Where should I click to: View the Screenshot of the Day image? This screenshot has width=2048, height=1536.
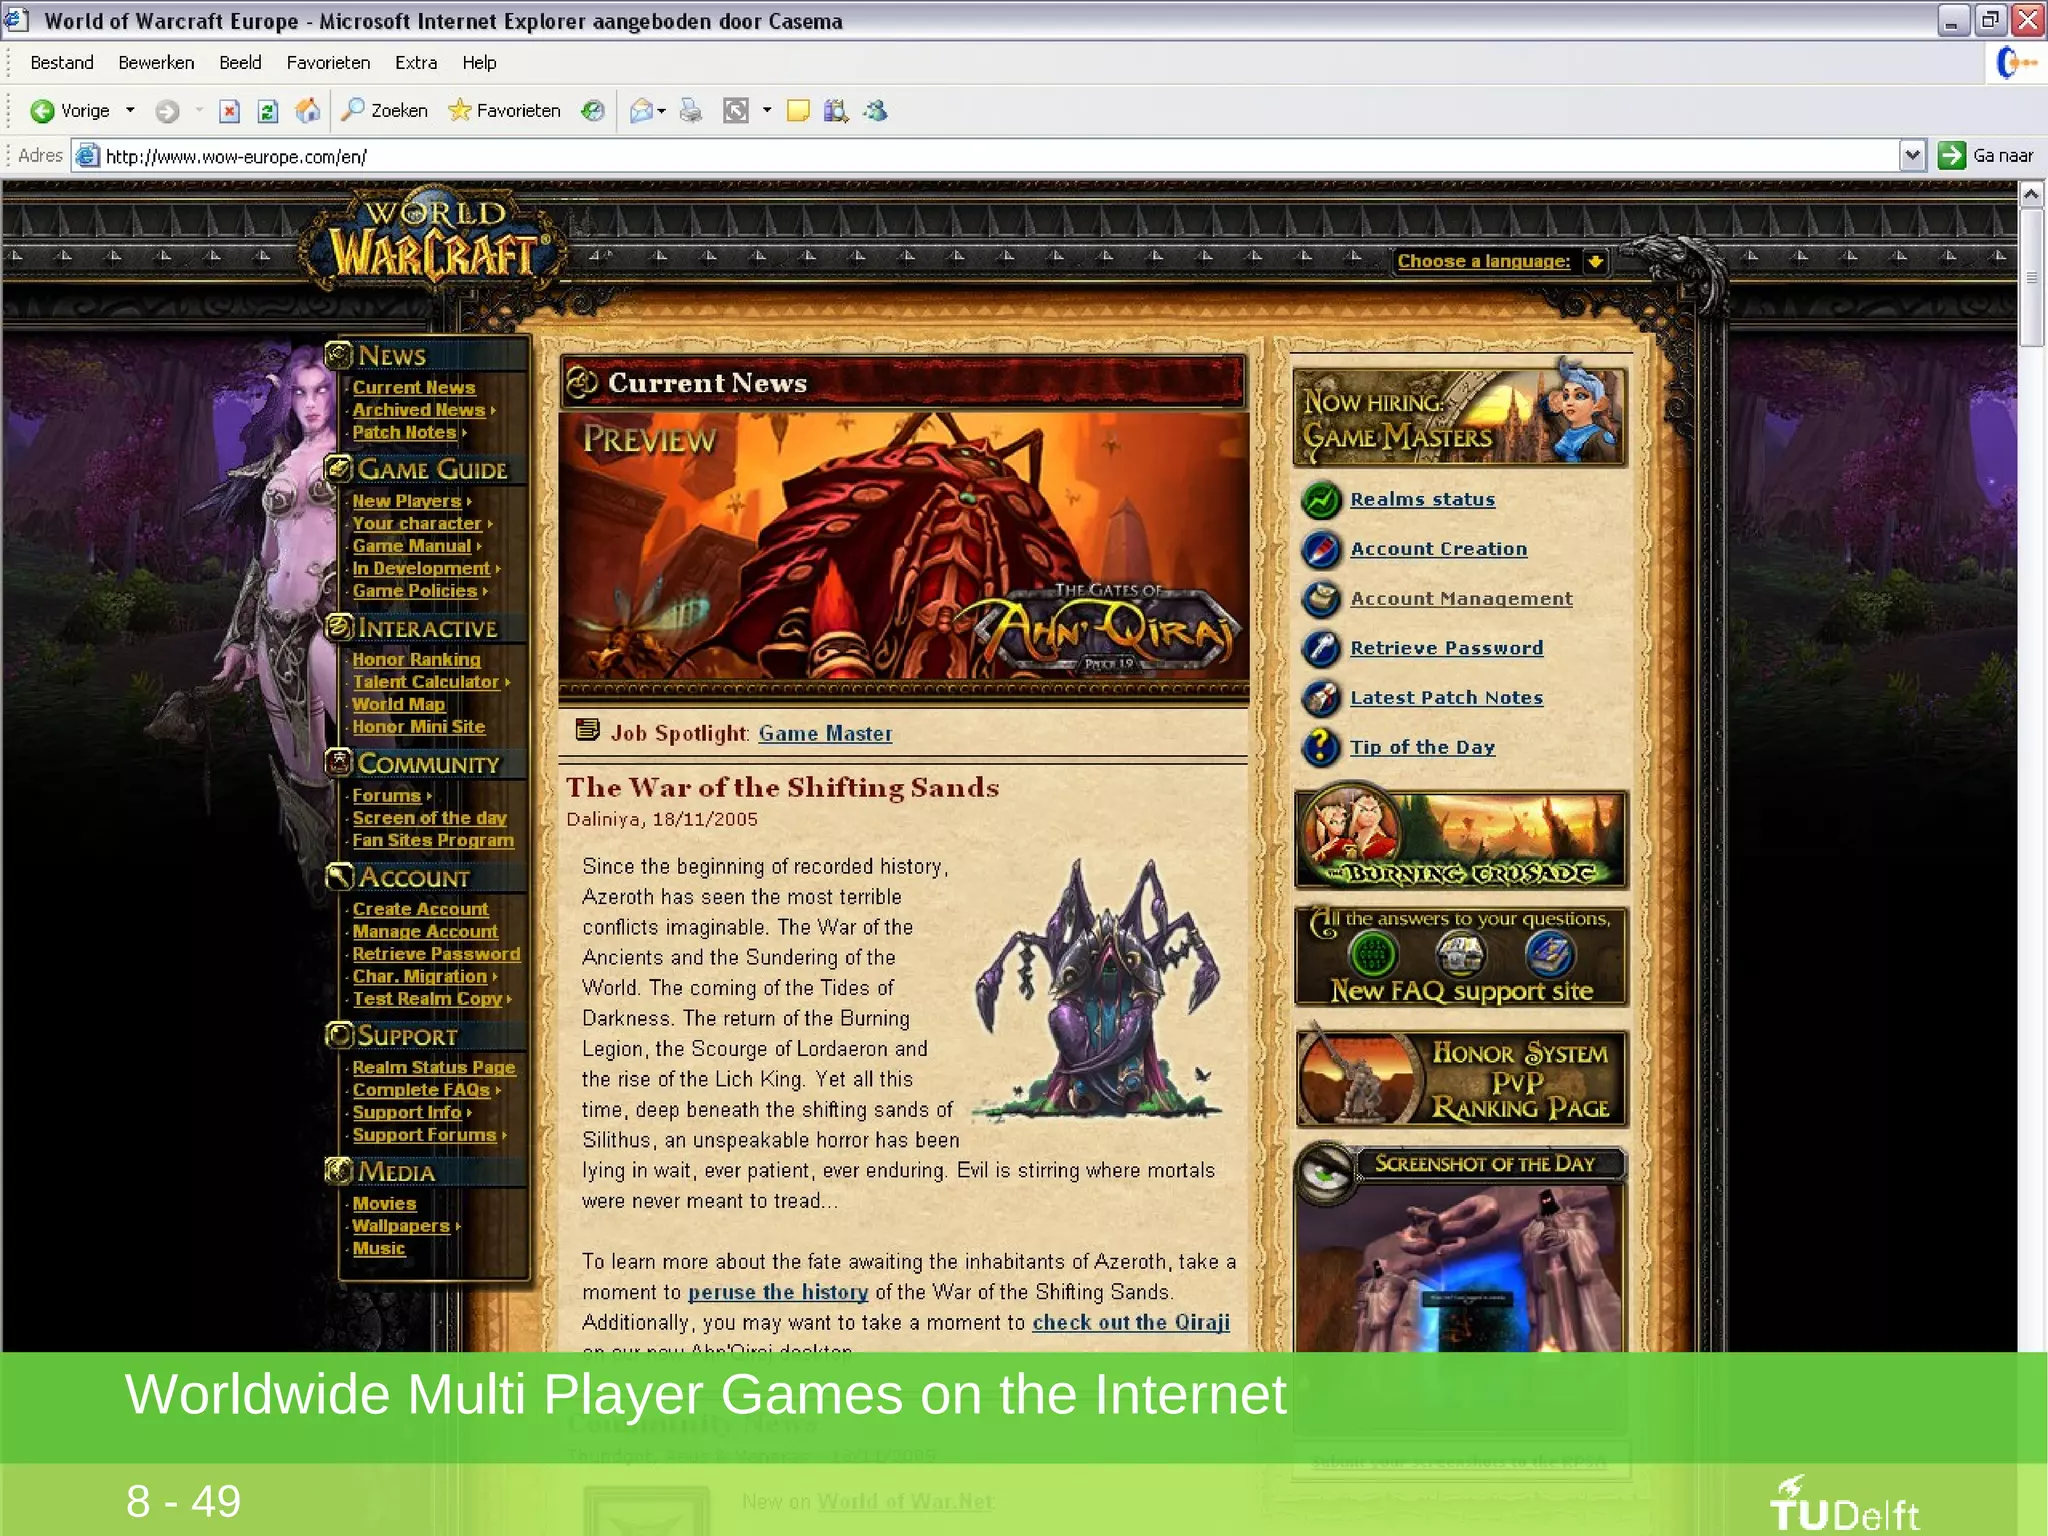pos(1460,1269)
